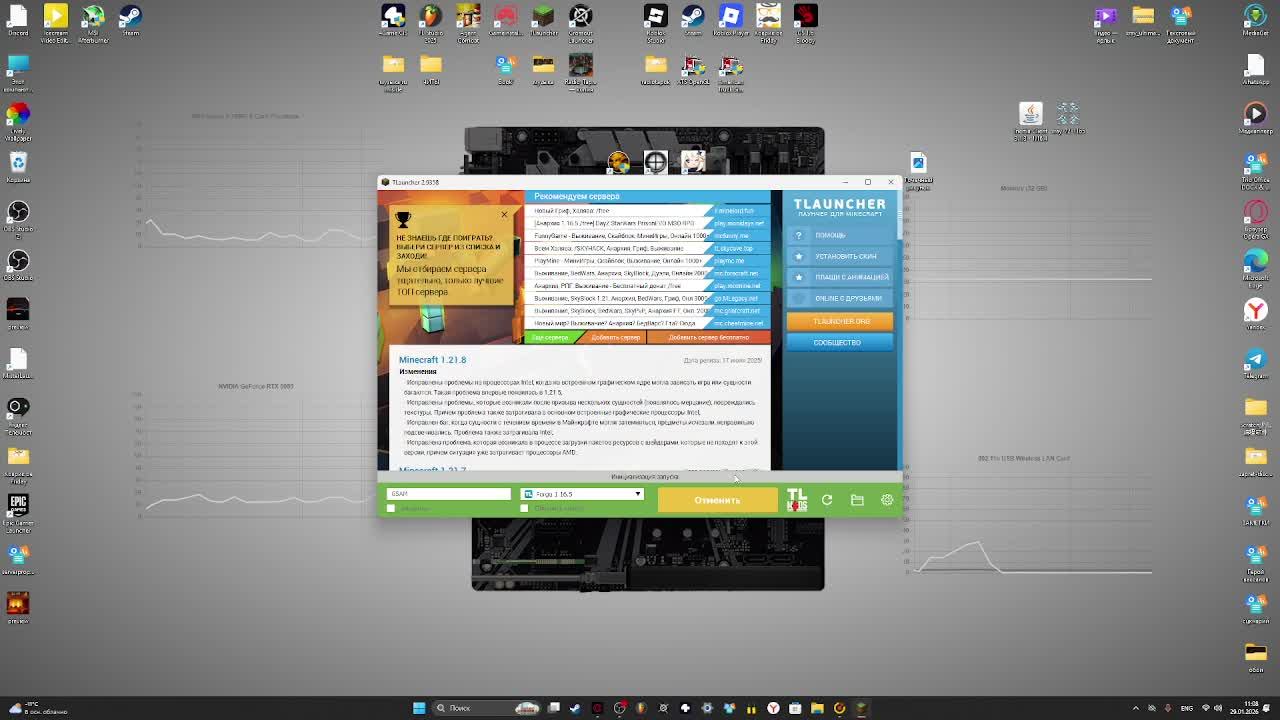
Task: Click Online с друзьями button
Action: click(x=840, y=298)
